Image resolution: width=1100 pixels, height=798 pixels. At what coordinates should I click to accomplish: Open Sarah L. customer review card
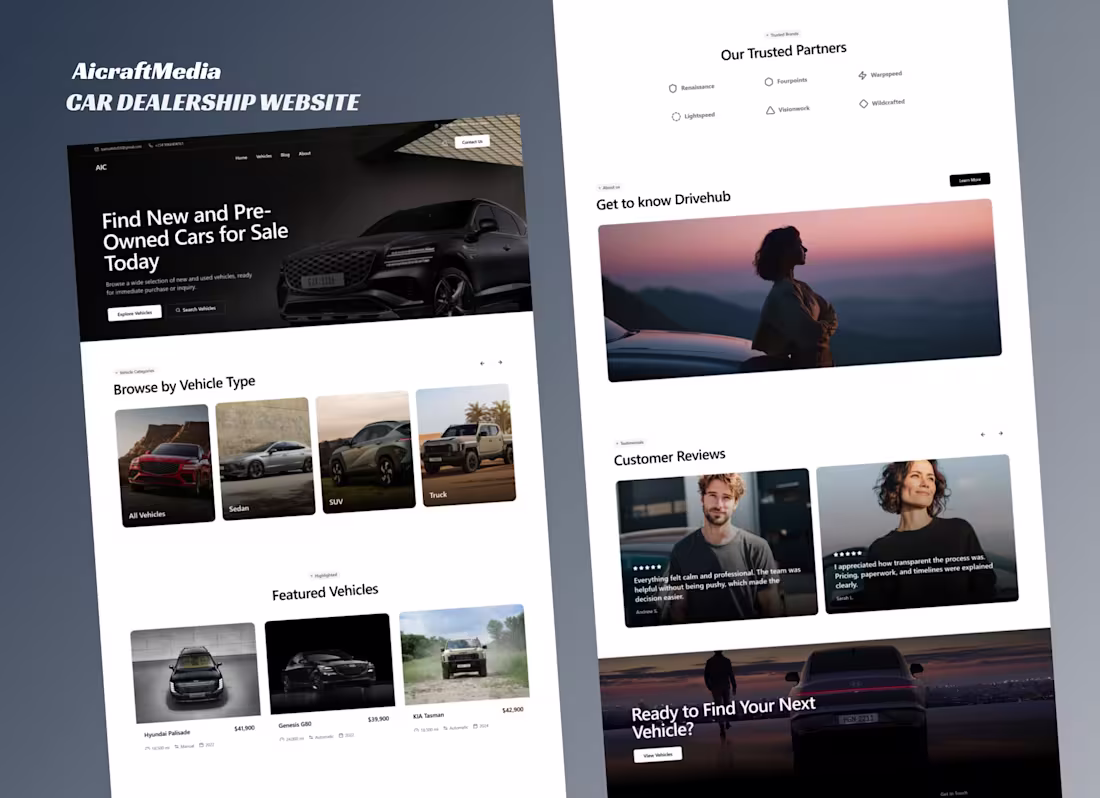coord(918,534)
